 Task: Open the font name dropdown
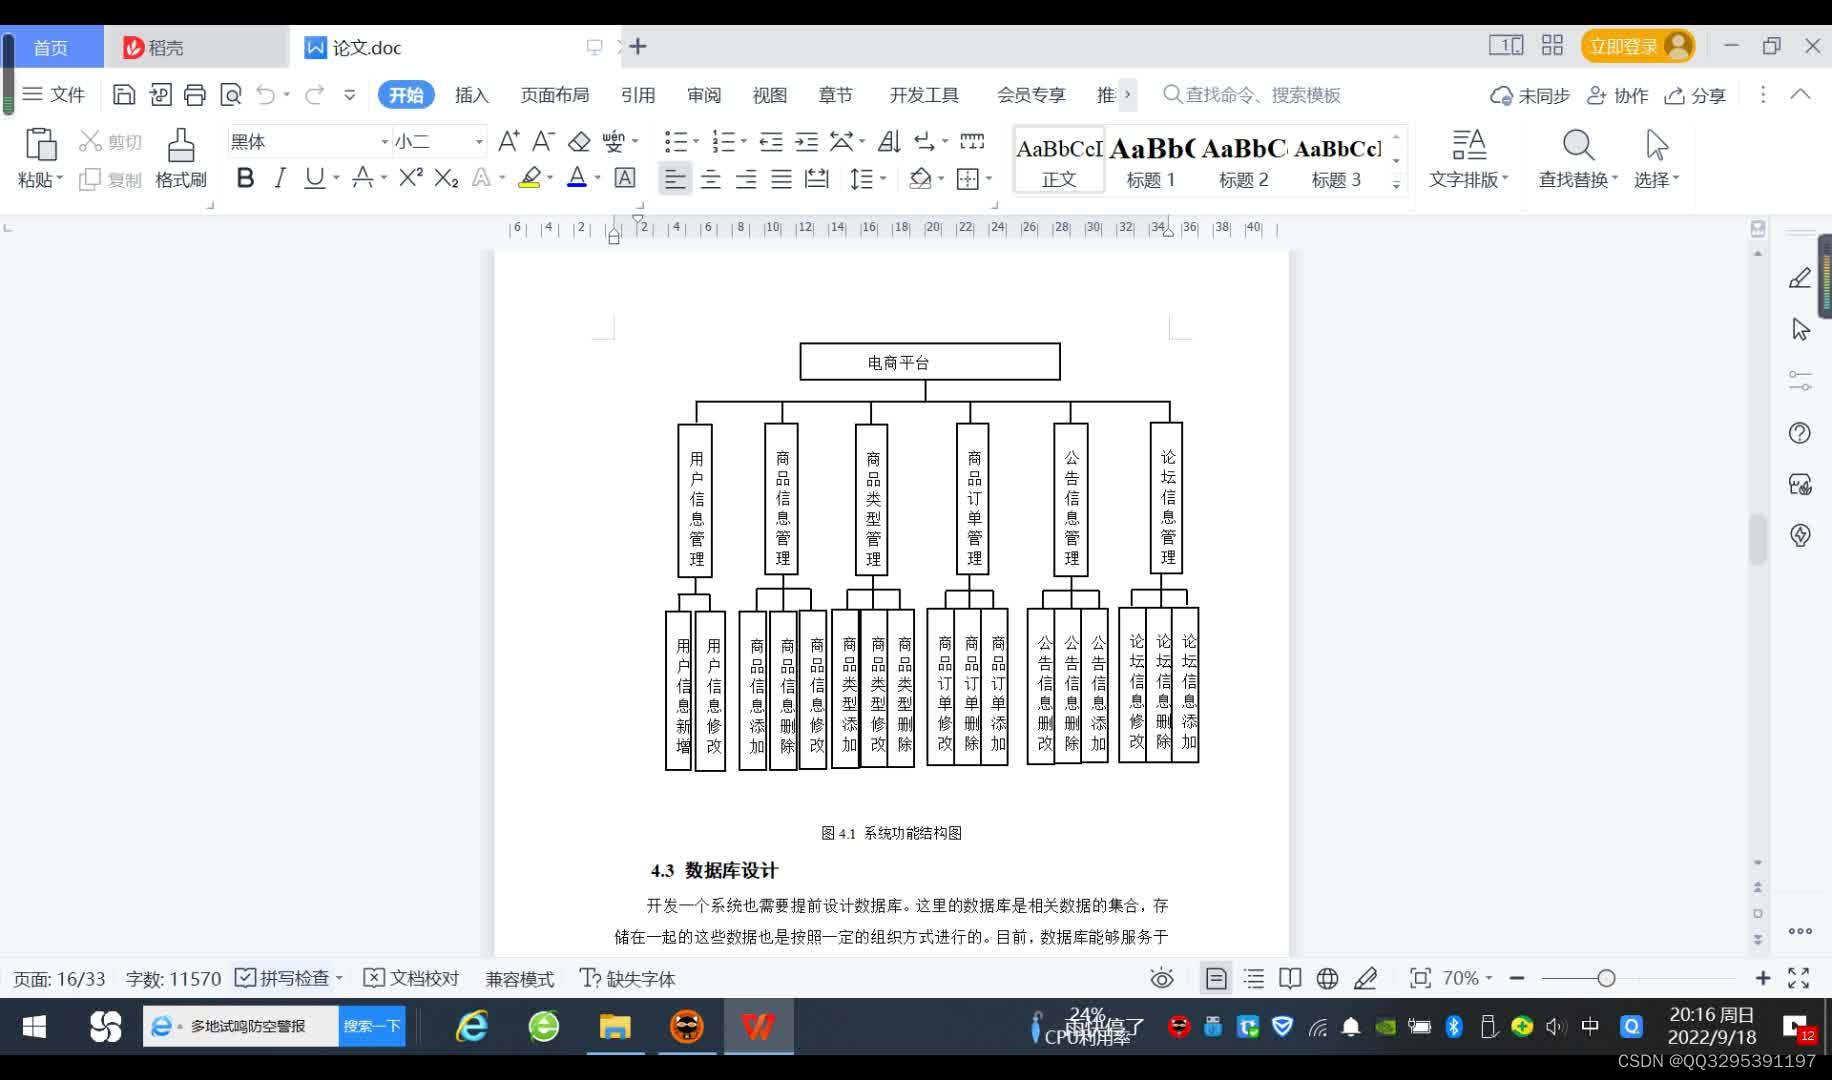384,142
